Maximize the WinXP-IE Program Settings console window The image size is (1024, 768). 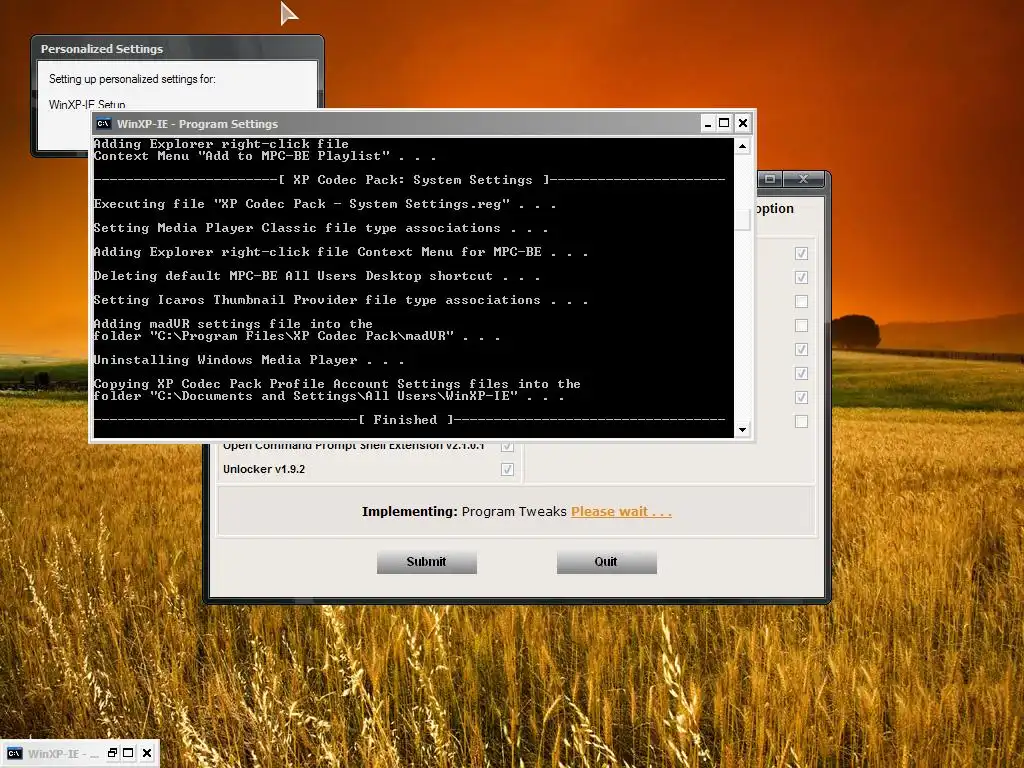pos(724,123)
